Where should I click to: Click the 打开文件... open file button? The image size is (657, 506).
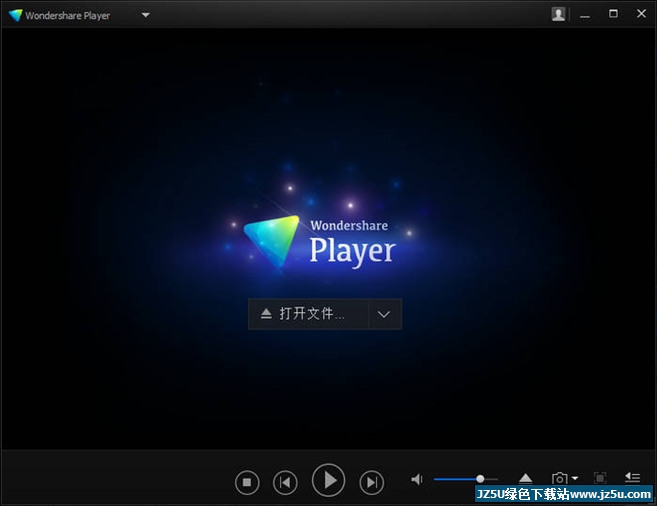309,314
